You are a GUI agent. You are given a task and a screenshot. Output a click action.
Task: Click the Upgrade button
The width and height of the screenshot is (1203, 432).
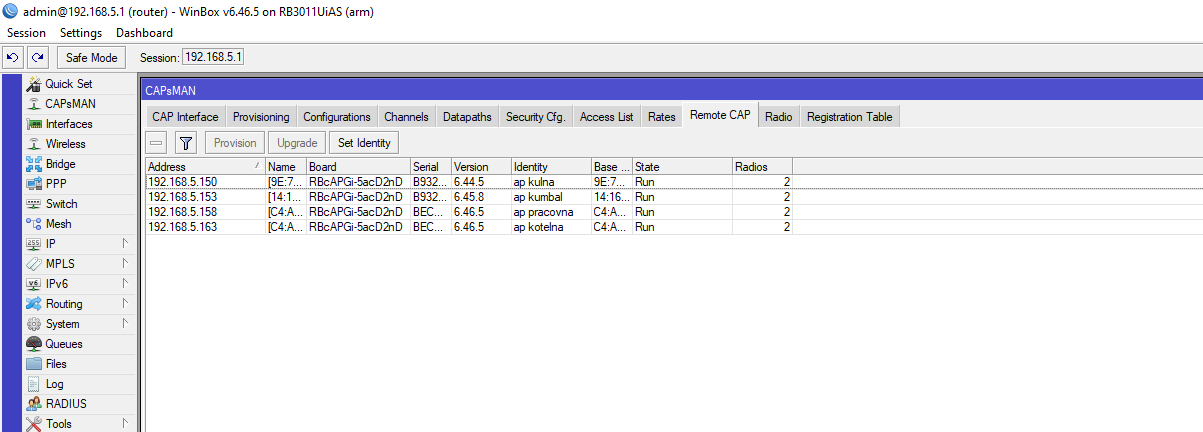click(x=297, y=143)
